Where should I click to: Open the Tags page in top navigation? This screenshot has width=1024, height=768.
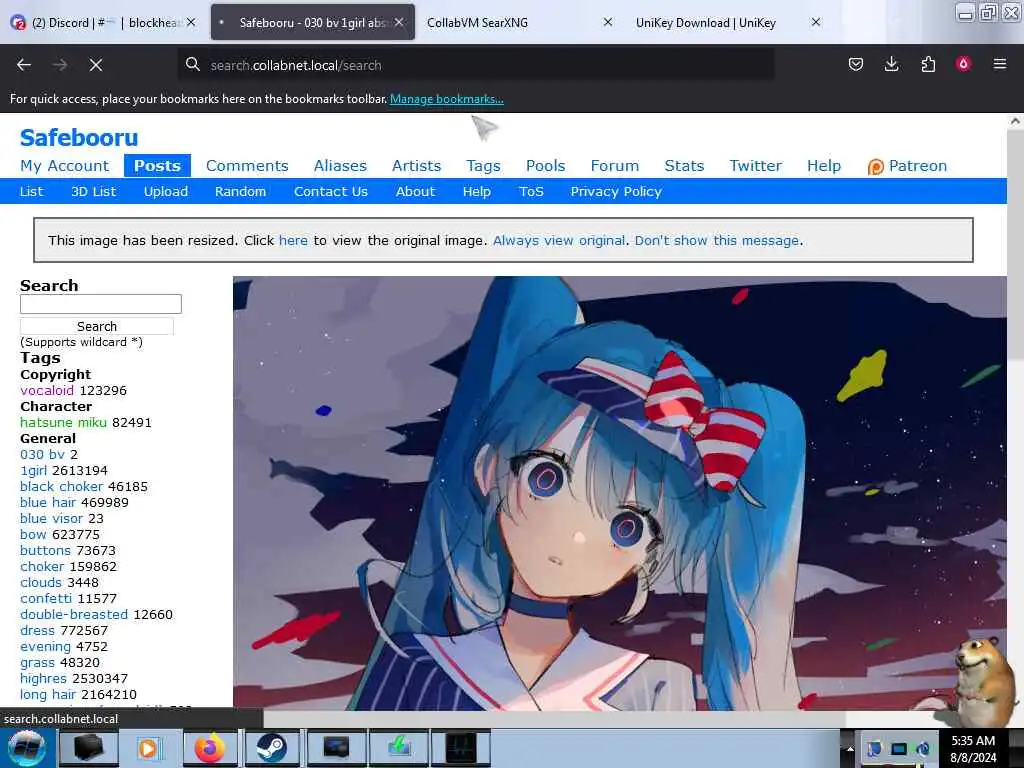(483, 166)
